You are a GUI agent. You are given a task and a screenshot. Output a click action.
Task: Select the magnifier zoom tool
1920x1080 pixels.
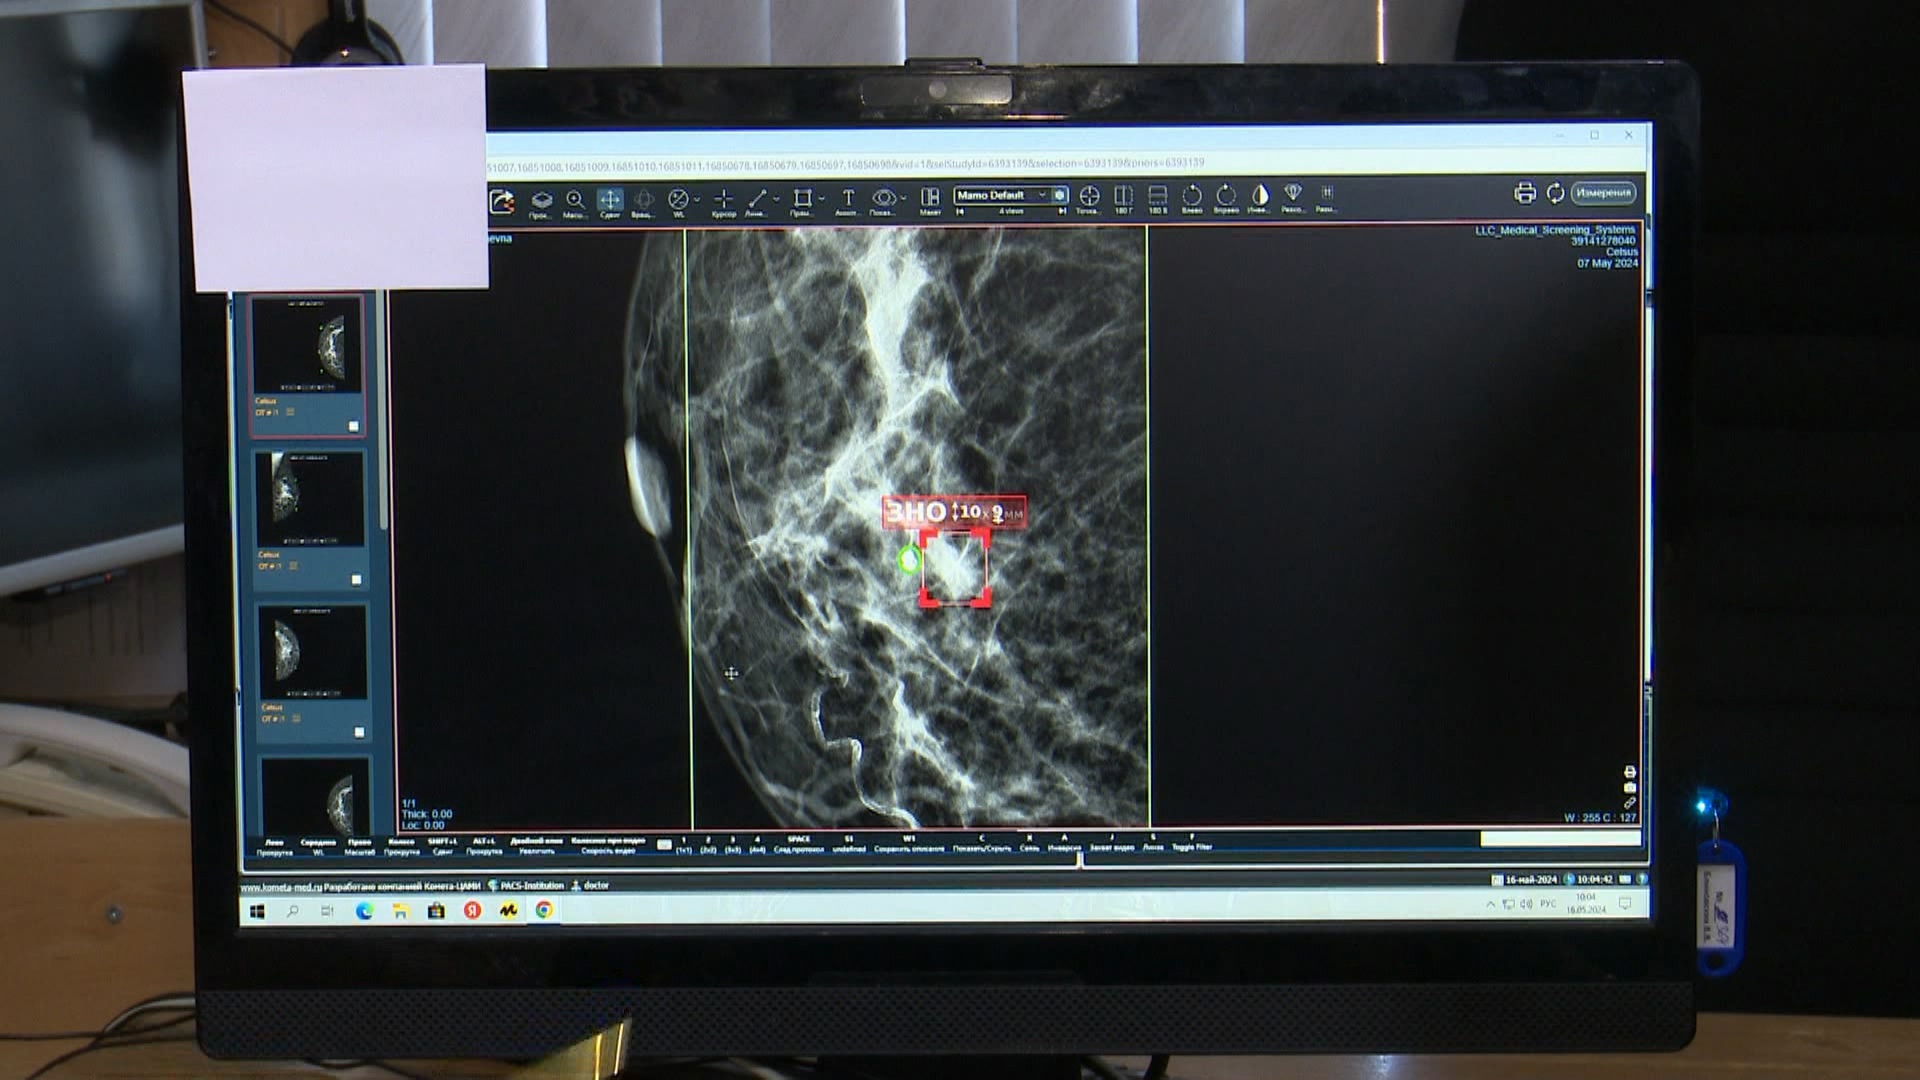click(575, 199)
